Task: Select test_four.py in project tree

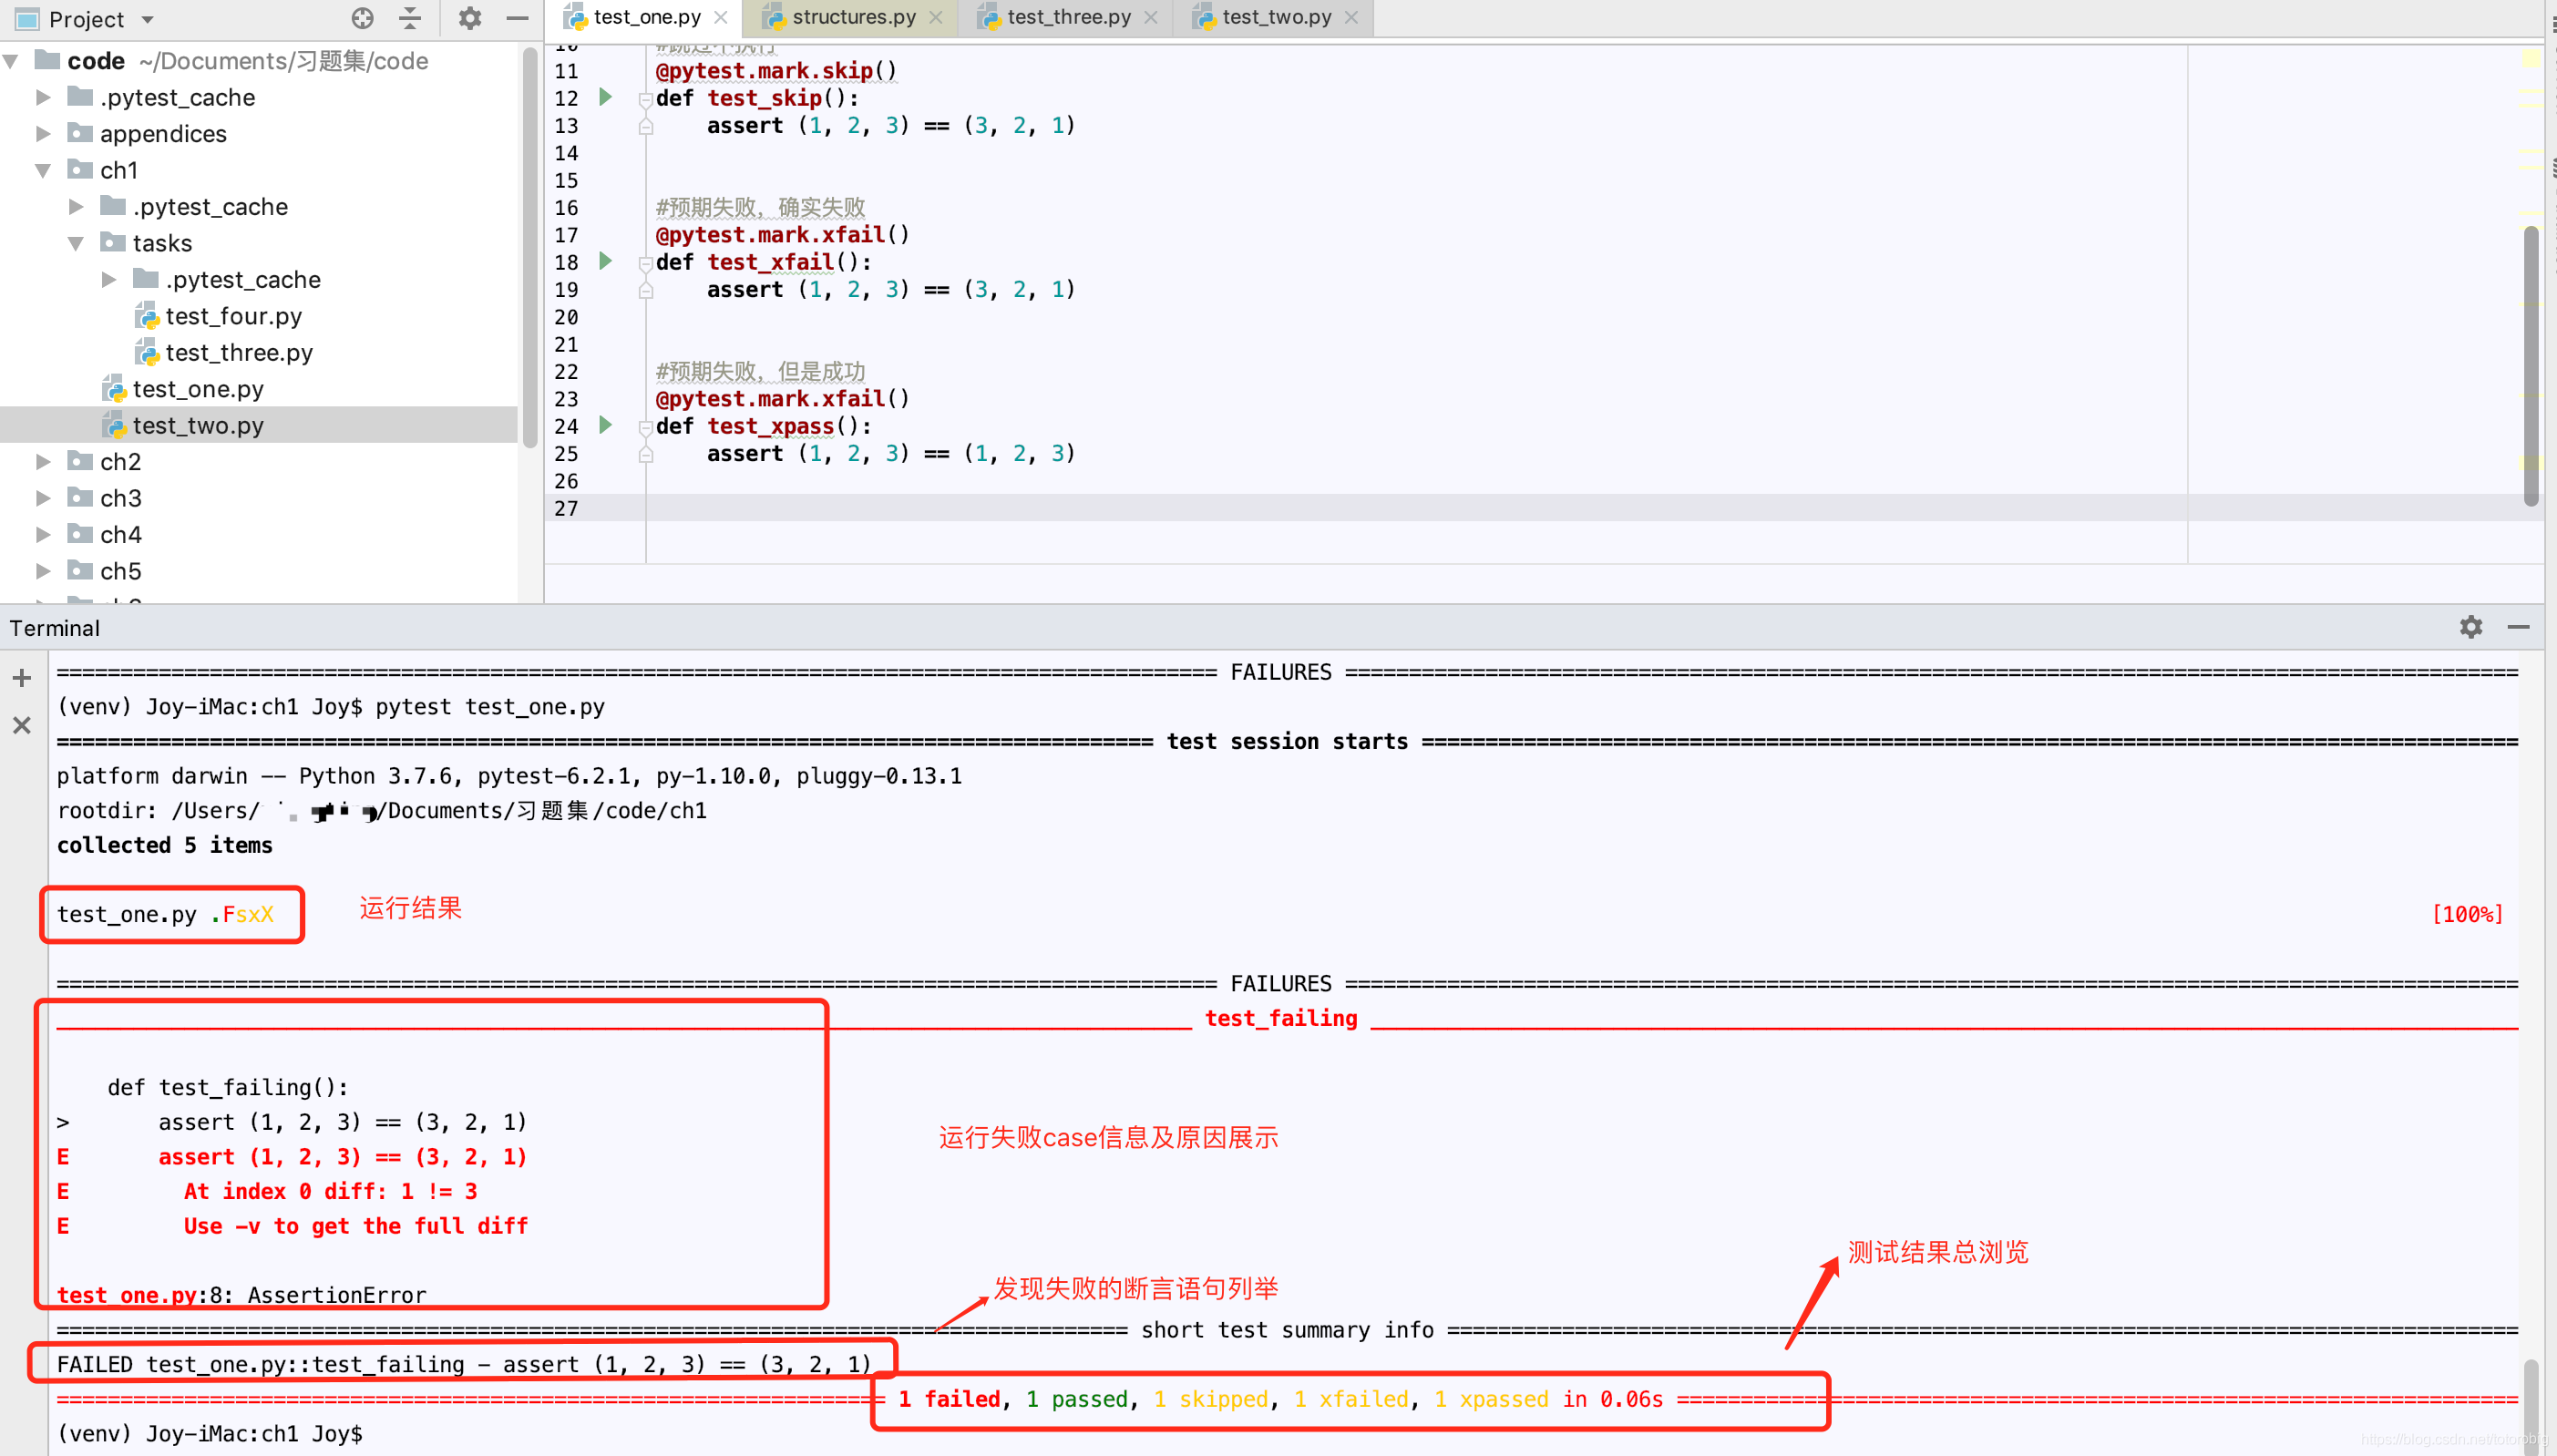Action: [x=233, y=316]
